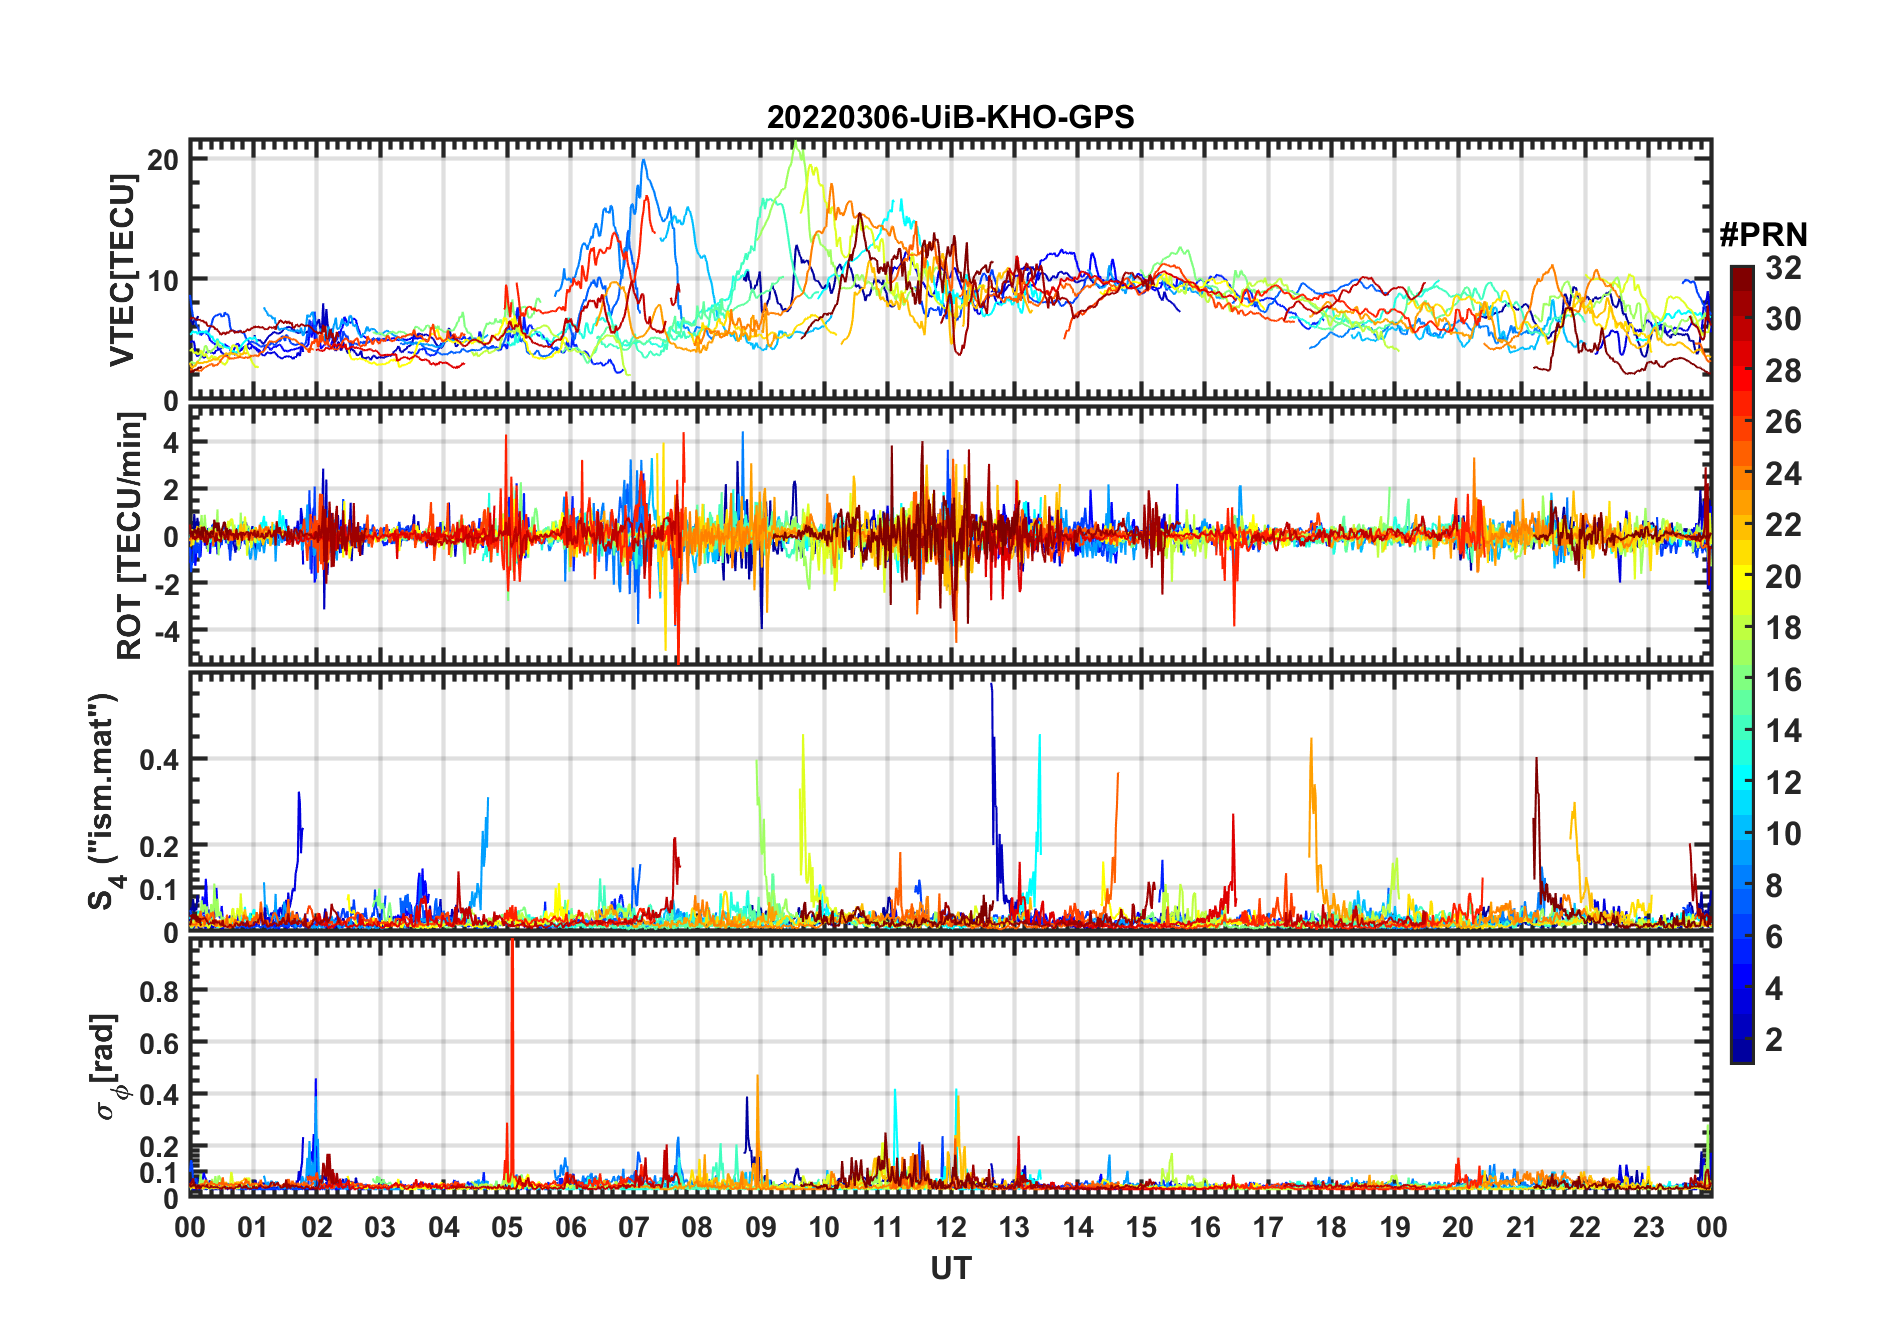Select the "0.6" tick on the sigma-phi y-axis
1902x1330 pixels.
pyautogui.click(x=159, y=1042)
